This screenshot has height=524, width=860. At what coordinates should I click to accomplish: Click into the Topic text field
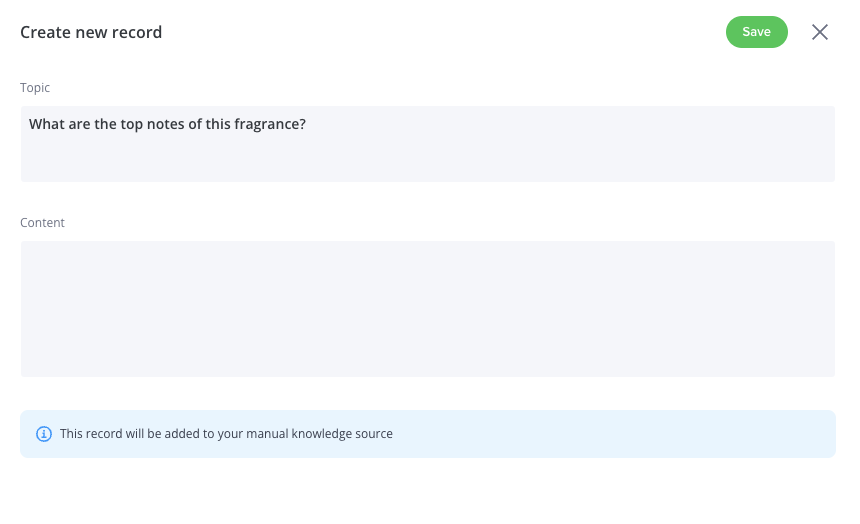pos(428,144)
